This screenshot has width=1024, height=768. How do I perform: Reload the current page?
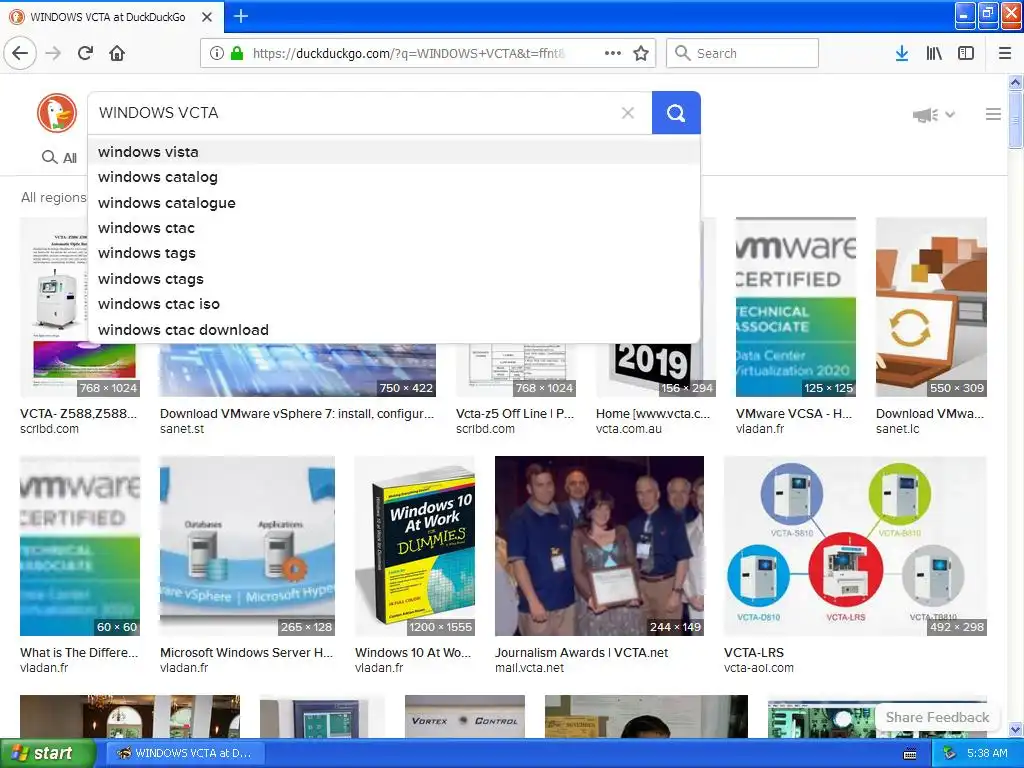click(85, 54)
